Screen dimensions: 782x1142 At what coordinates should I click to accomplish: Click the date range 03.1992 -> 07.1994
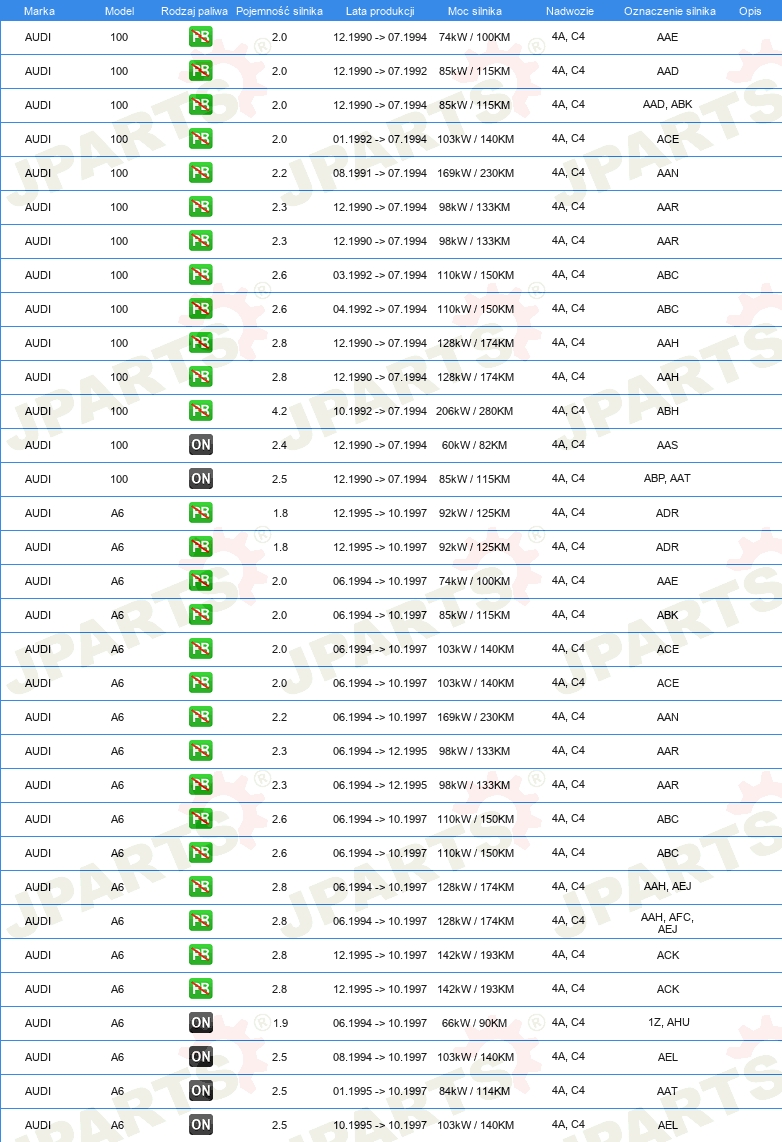pos(380,275)
